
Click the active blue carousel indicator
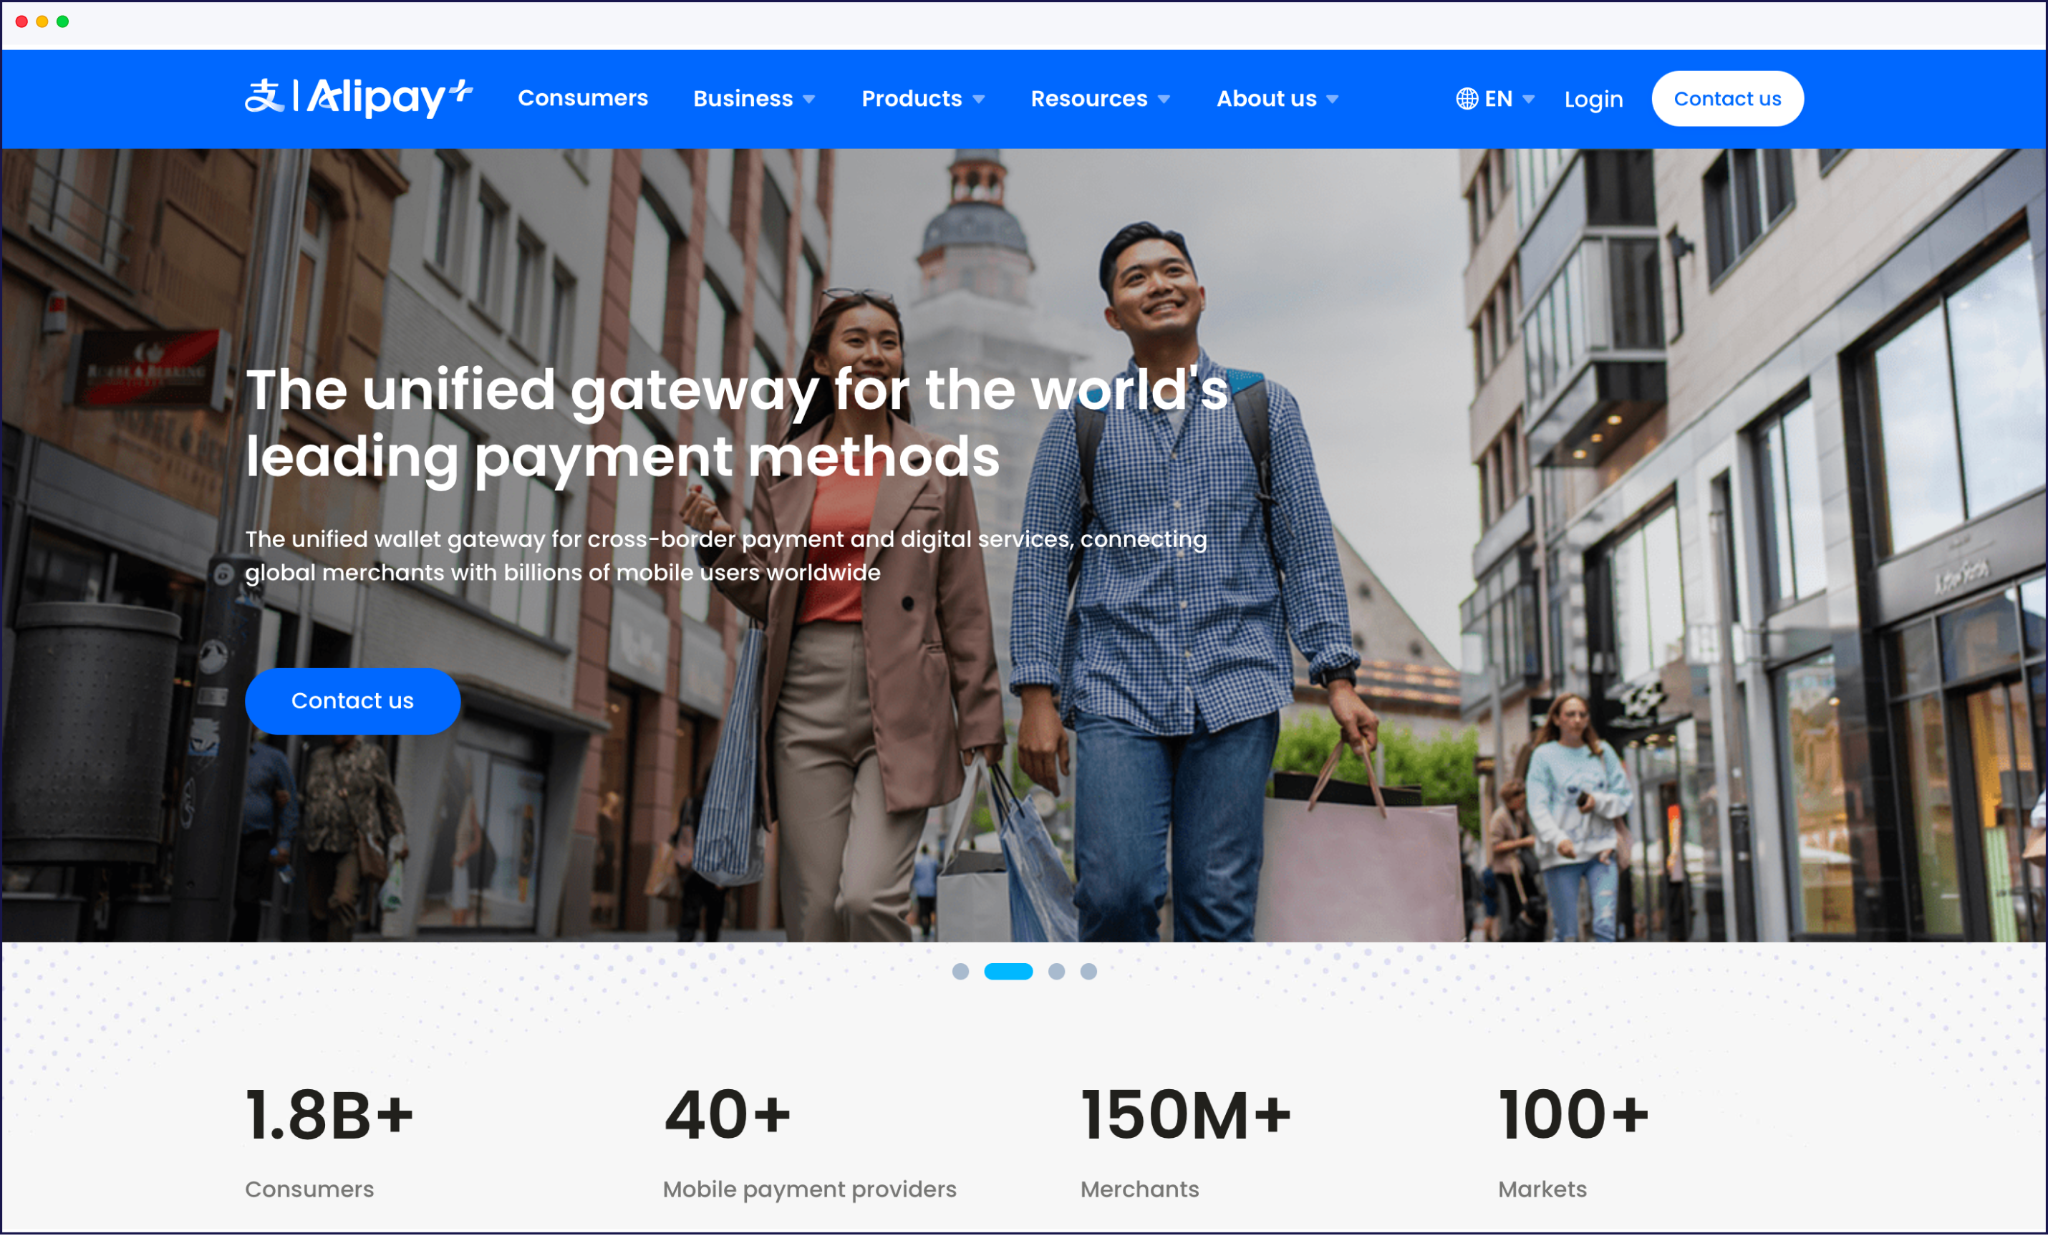(x=1010, y=971)
